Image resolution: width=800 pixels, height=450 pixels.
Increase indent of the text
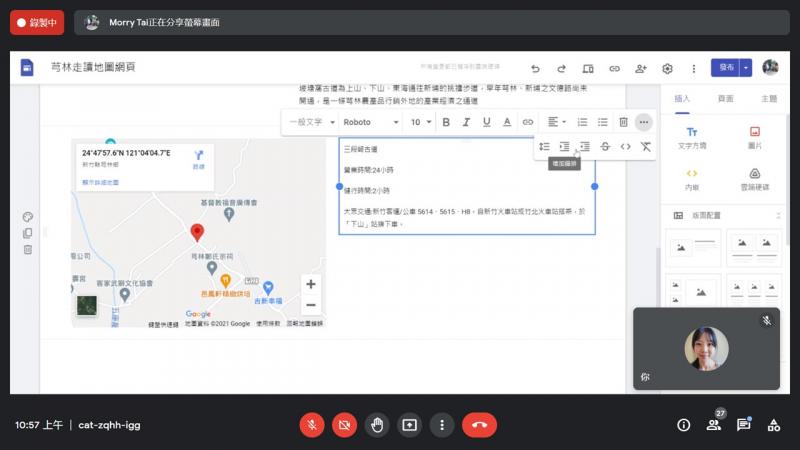[x=564, y=147]
